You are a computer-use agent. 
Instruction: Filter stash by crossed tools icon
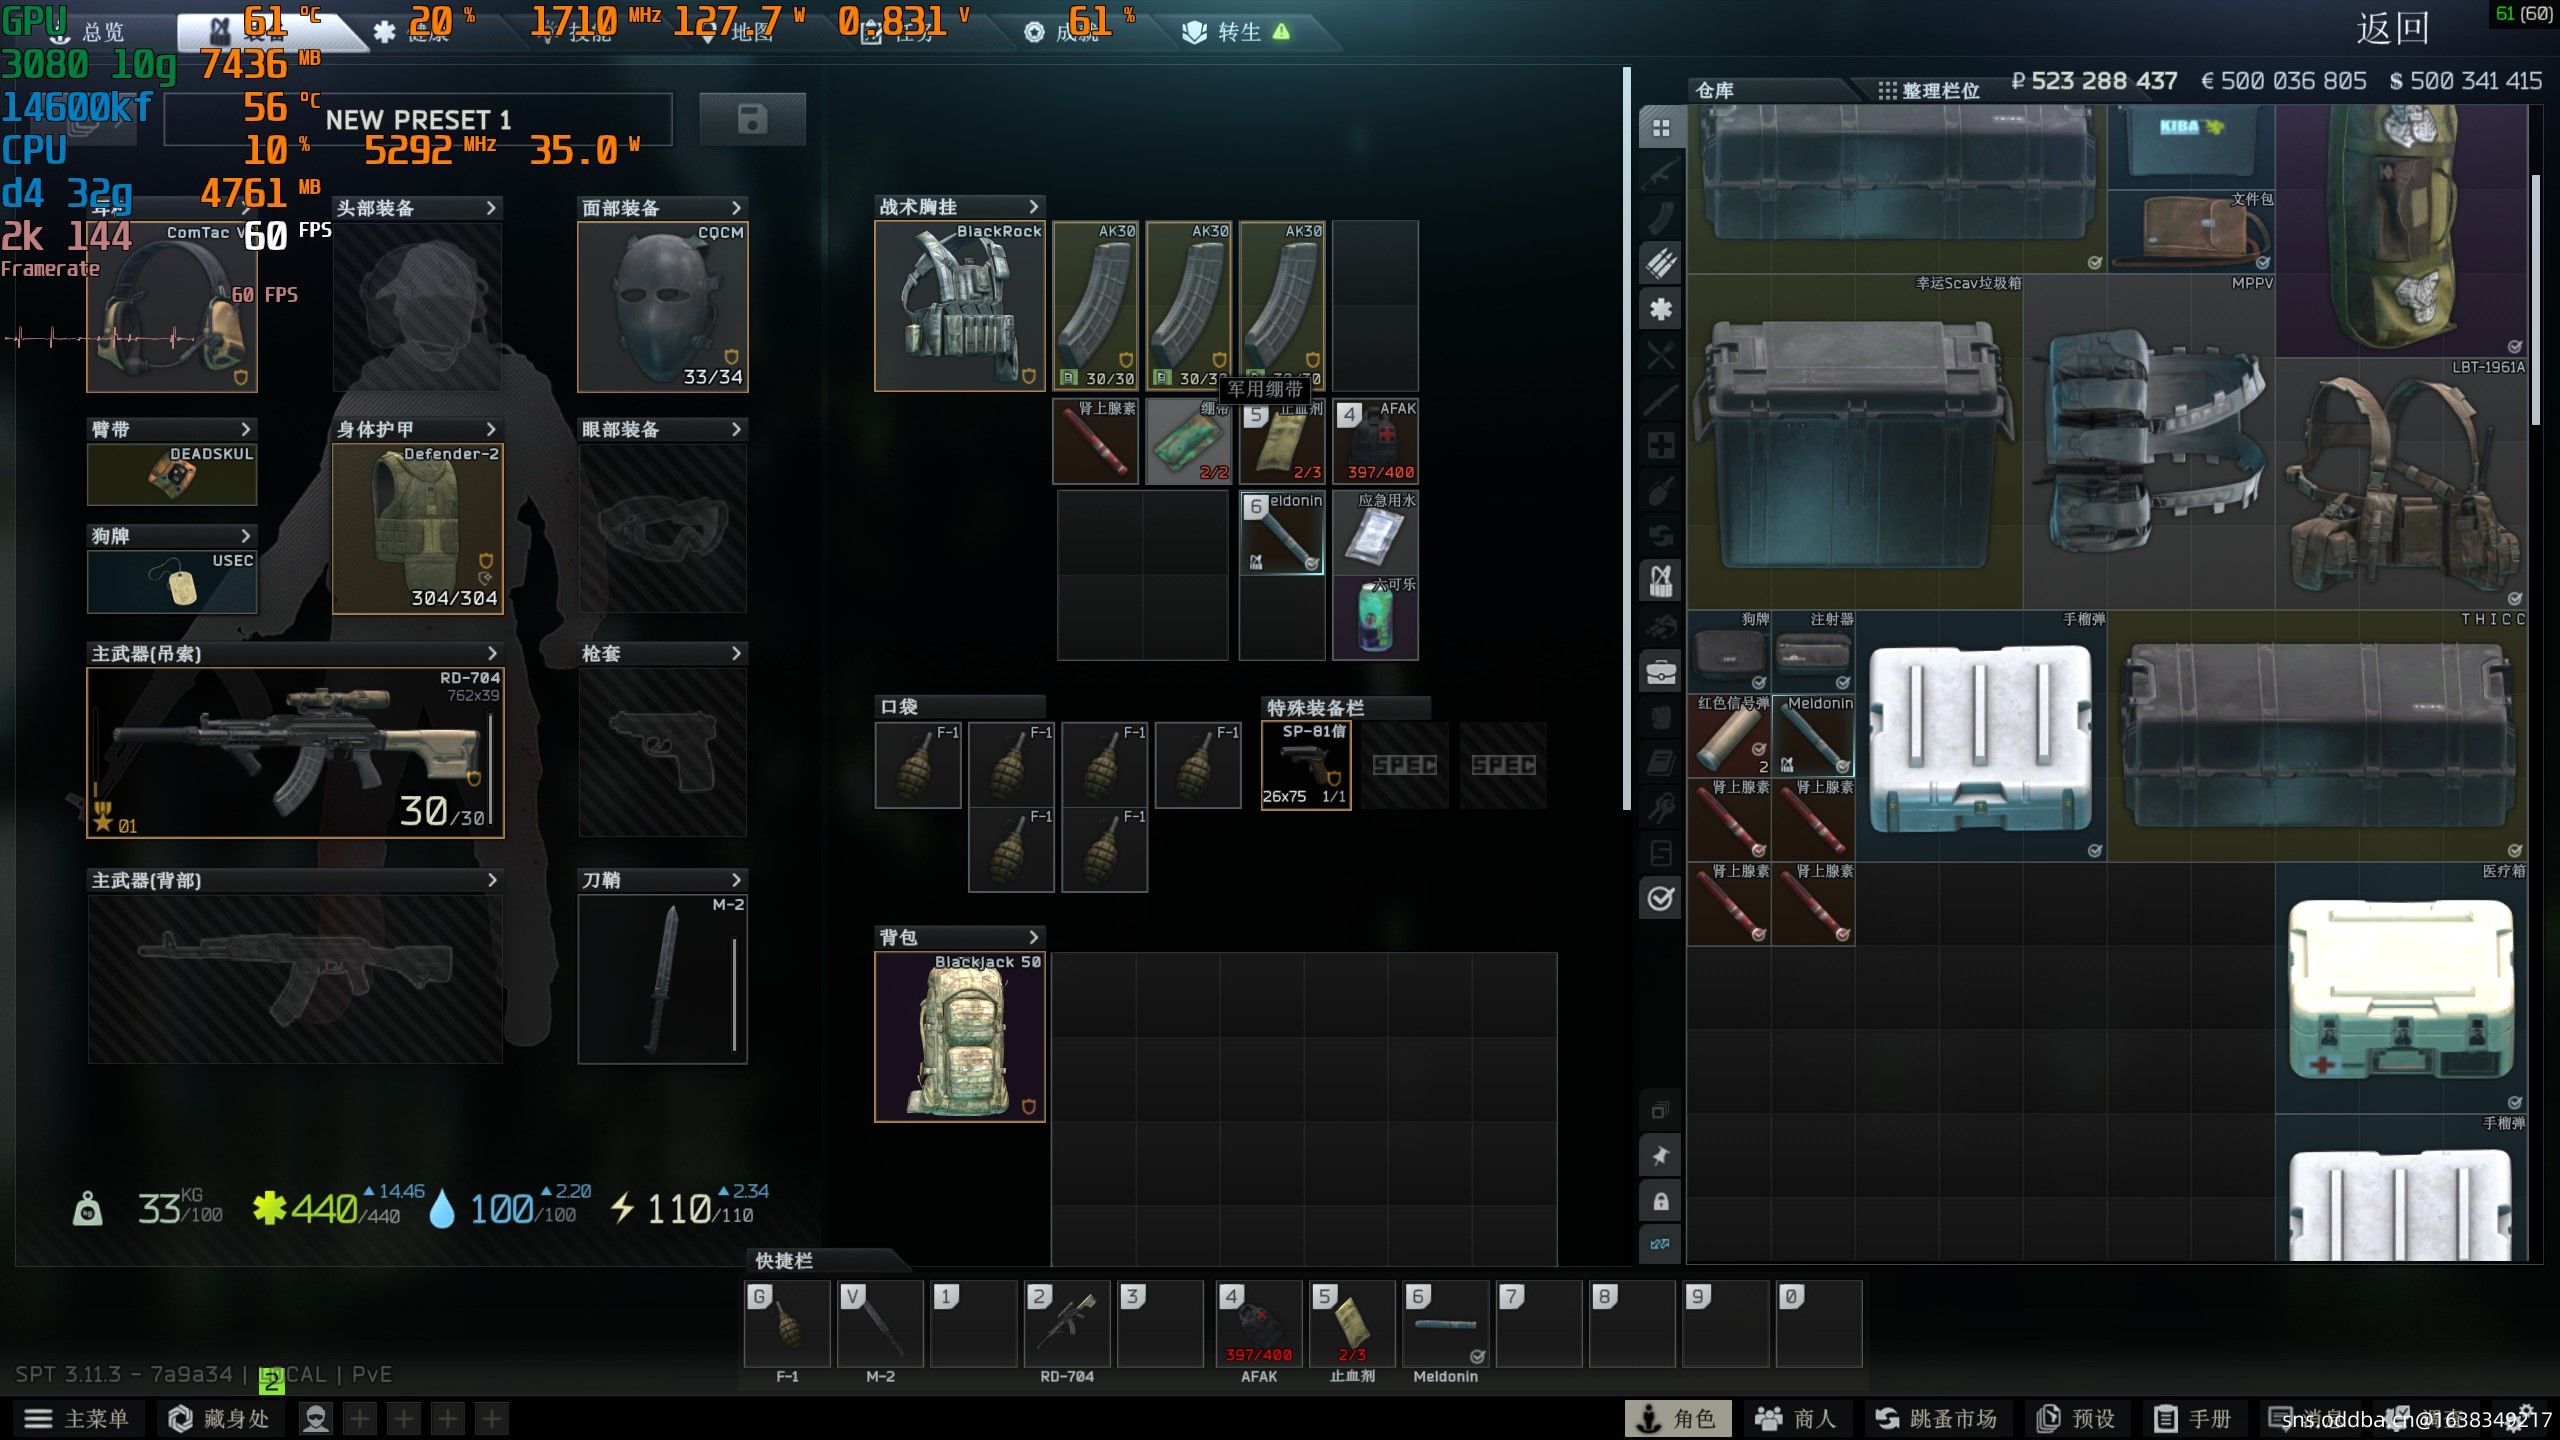(1661, 354)
